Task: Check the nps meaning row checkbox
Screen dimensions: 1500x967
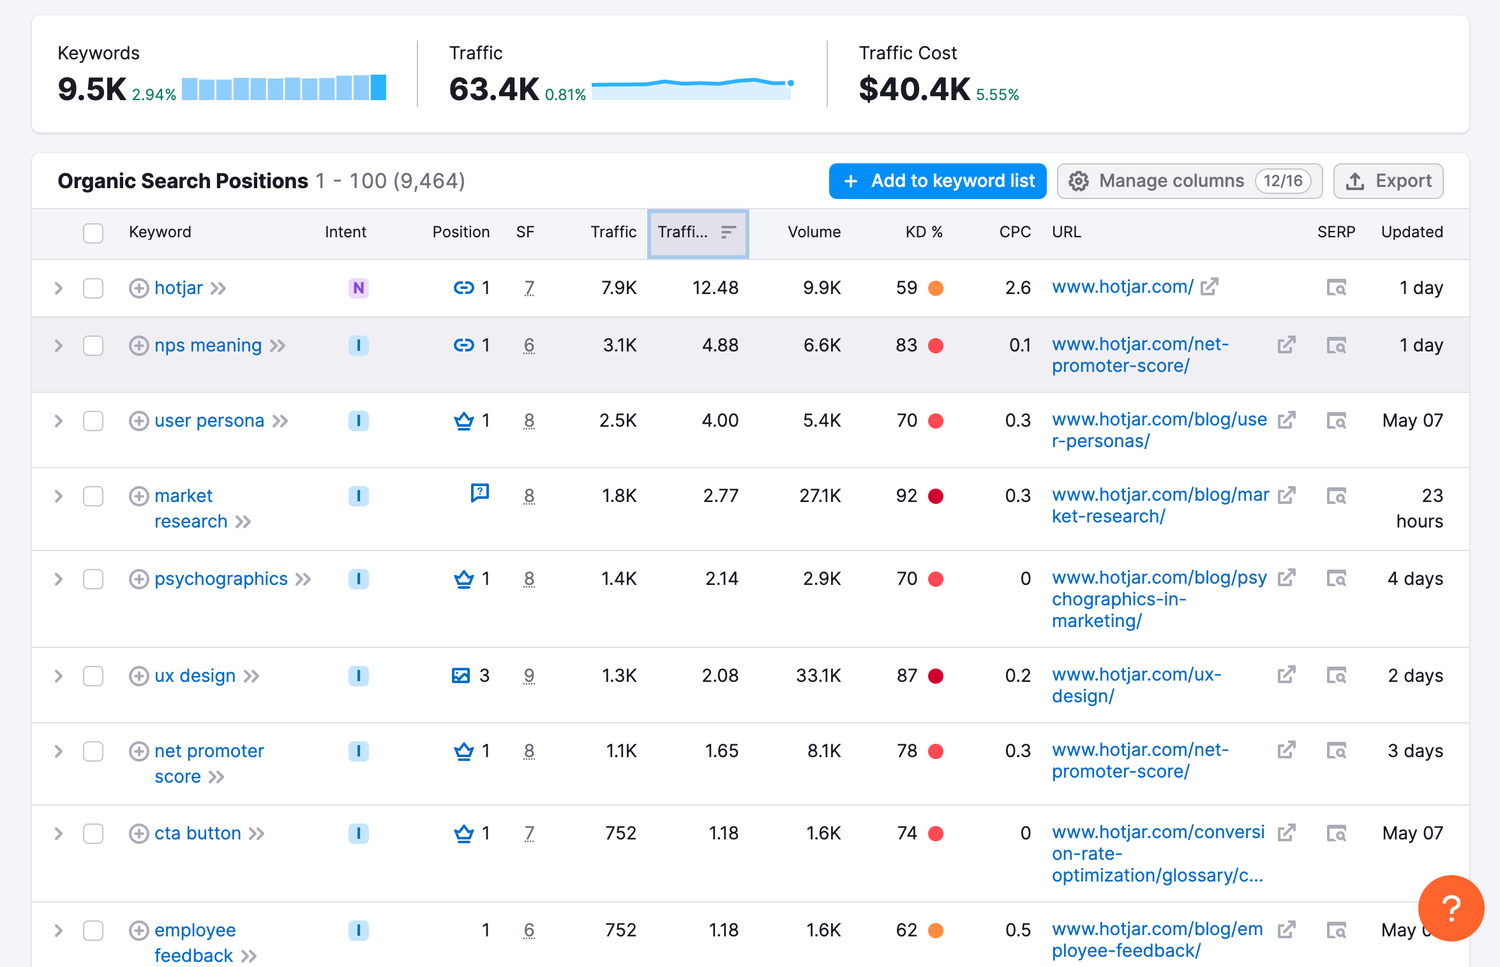Action: point(93,346)
